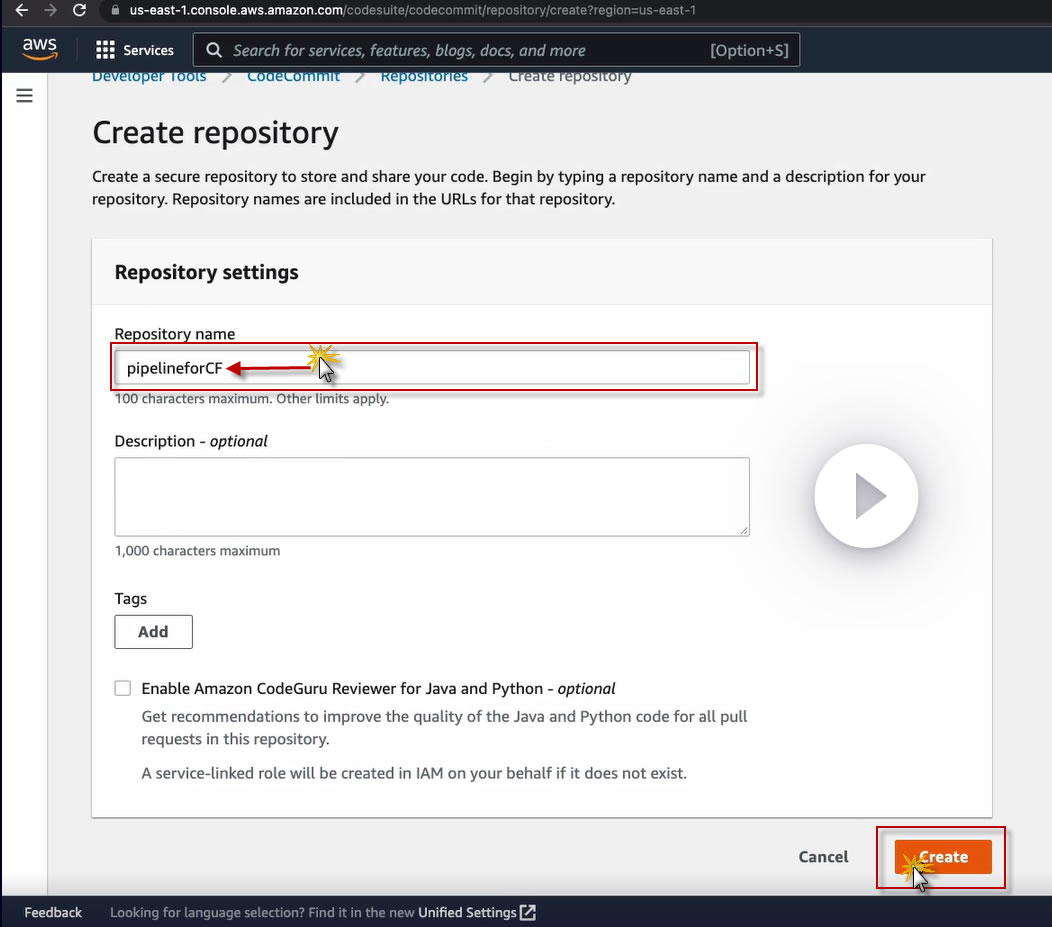Viewport: 1052px width, 927px height.
Task: Focus the AWS services search field
Action: point(496,50)
